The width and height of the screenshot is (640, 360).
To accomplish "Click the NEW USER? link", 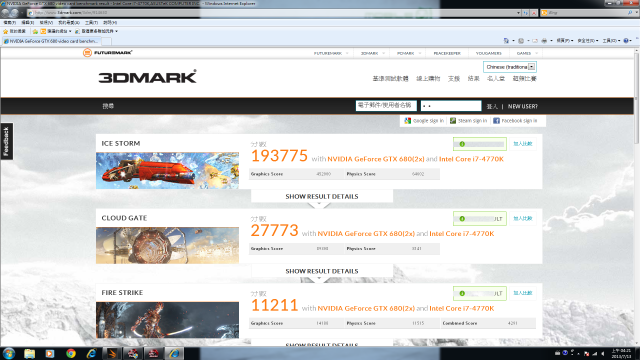I will 522,107.
